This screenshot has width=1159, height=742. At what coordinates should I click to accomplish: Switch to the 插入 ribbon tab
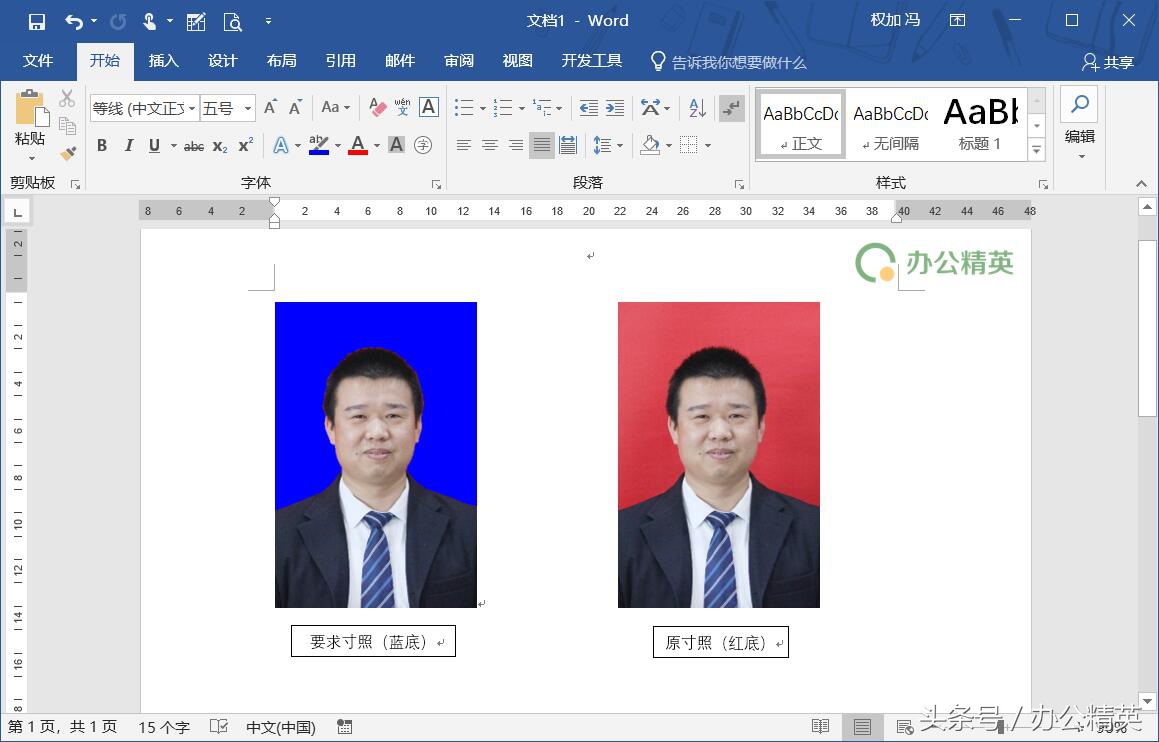tap(163, 60)
